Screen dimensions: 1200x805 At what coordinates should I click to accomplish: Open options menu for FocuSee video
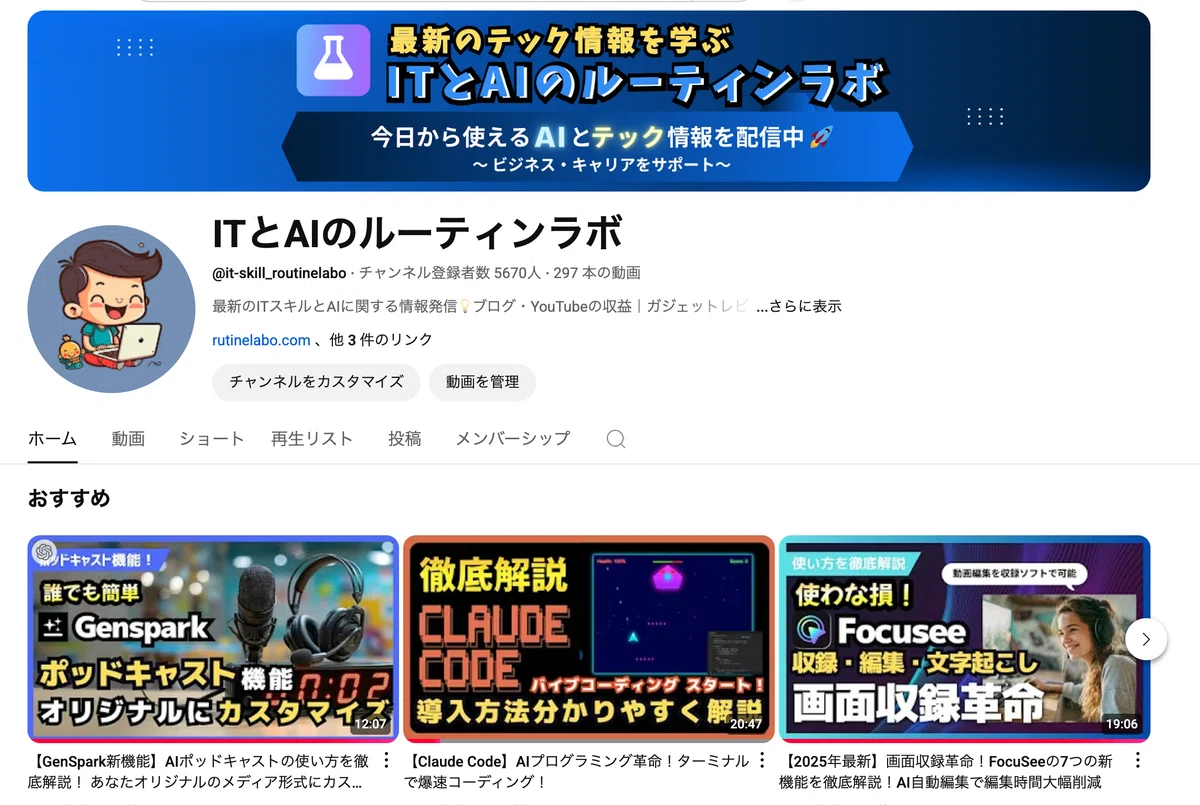1137,761
